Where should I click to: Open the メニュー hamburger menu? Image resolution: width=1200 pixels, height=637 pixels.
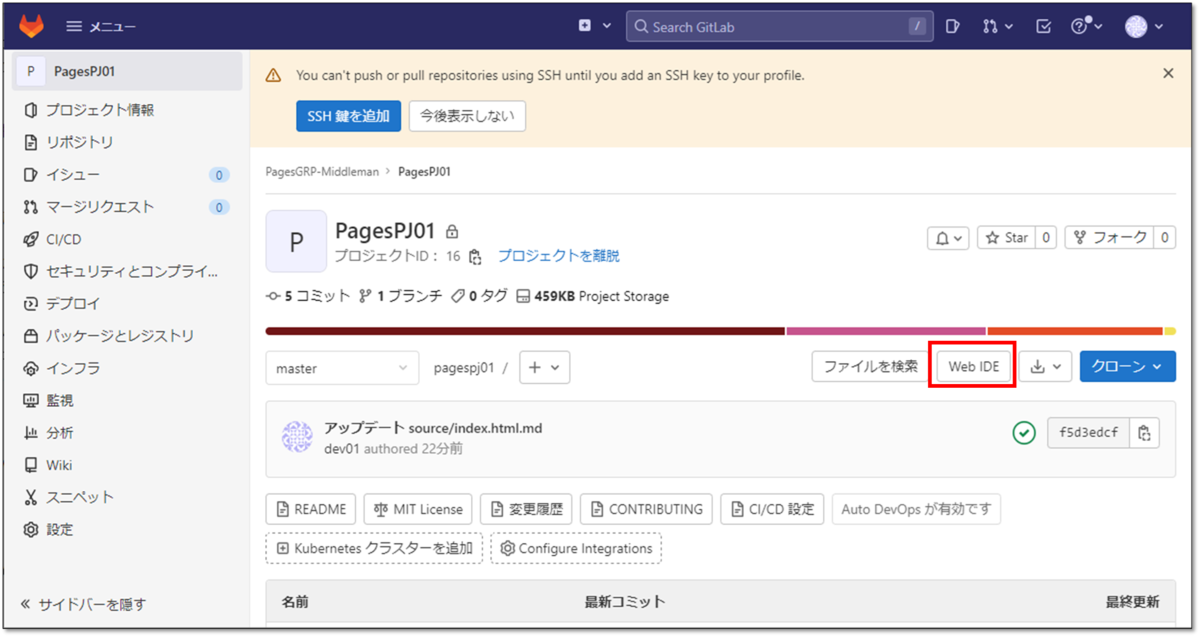(x=100, y=27)
